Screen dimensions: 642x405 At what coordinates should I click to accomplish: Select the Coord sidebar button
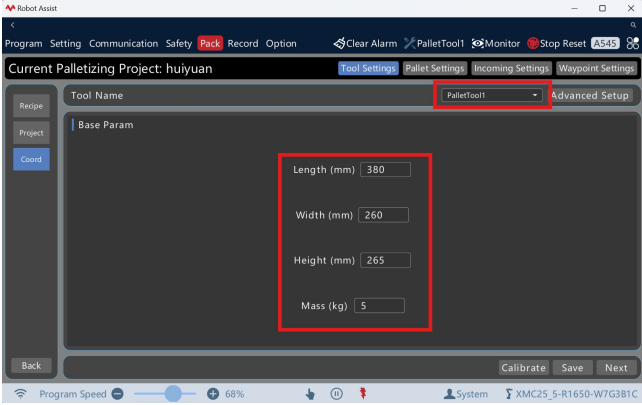coord(31,159)
